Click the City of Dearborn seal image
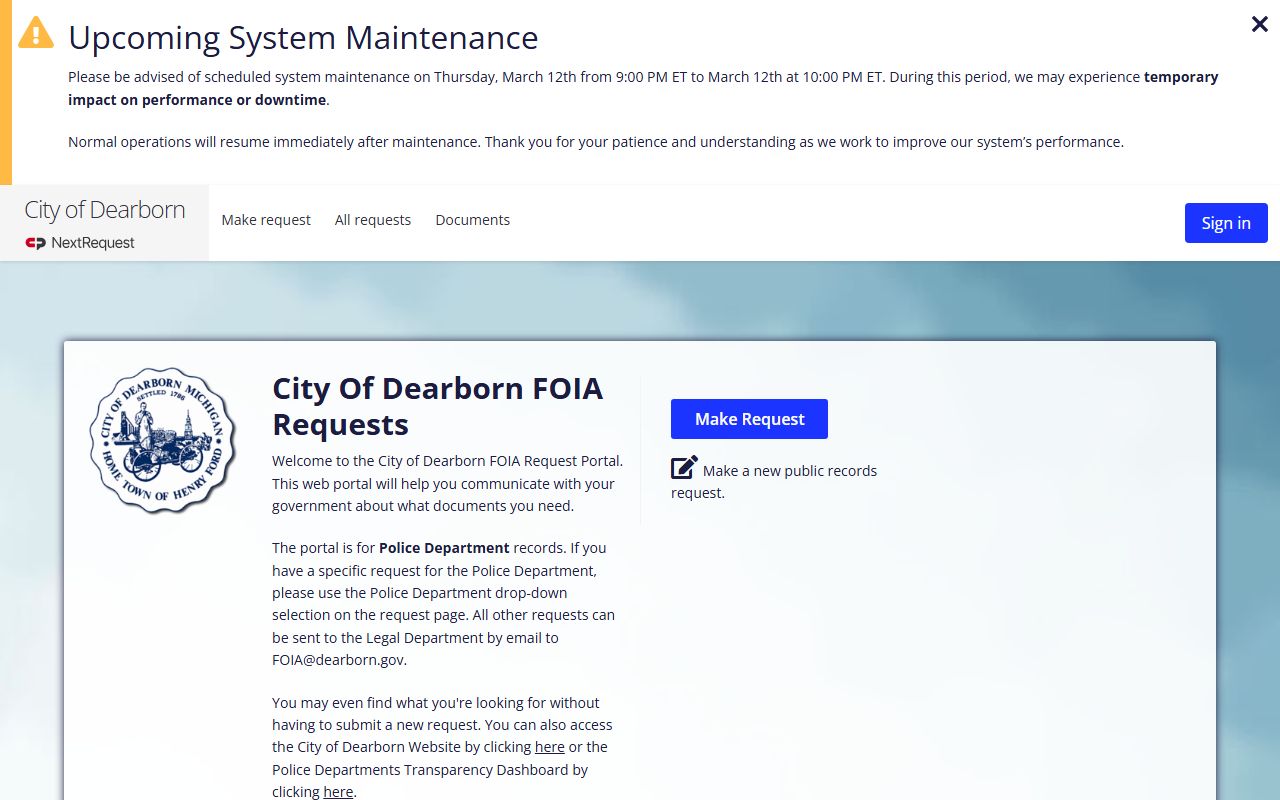 pyautogui.click(x=162, y=440)
